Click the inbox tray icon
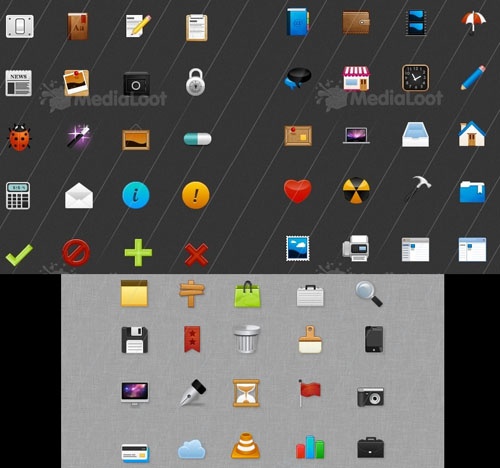The image size is (500, 468). click(x=415, y=134)
